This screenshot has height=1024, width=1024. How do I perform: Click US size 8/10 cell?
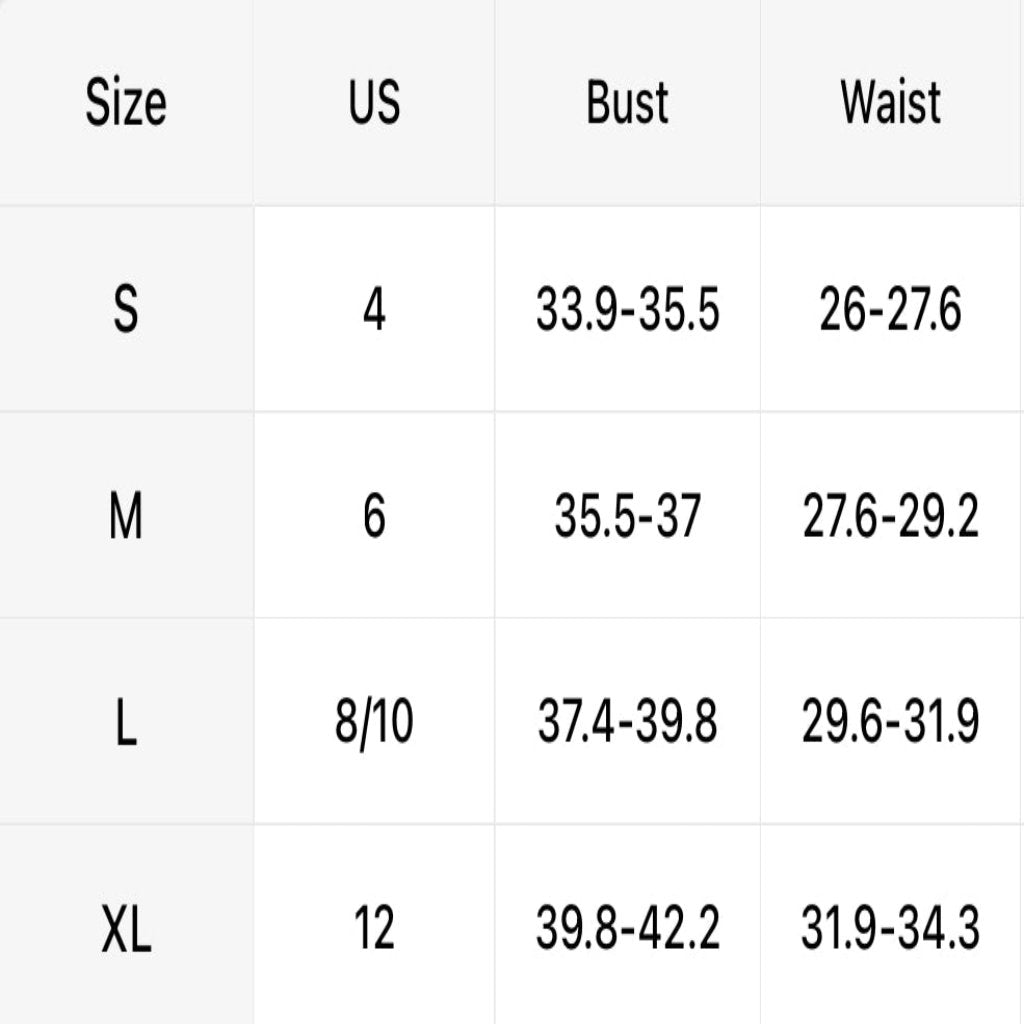point(374,723)
